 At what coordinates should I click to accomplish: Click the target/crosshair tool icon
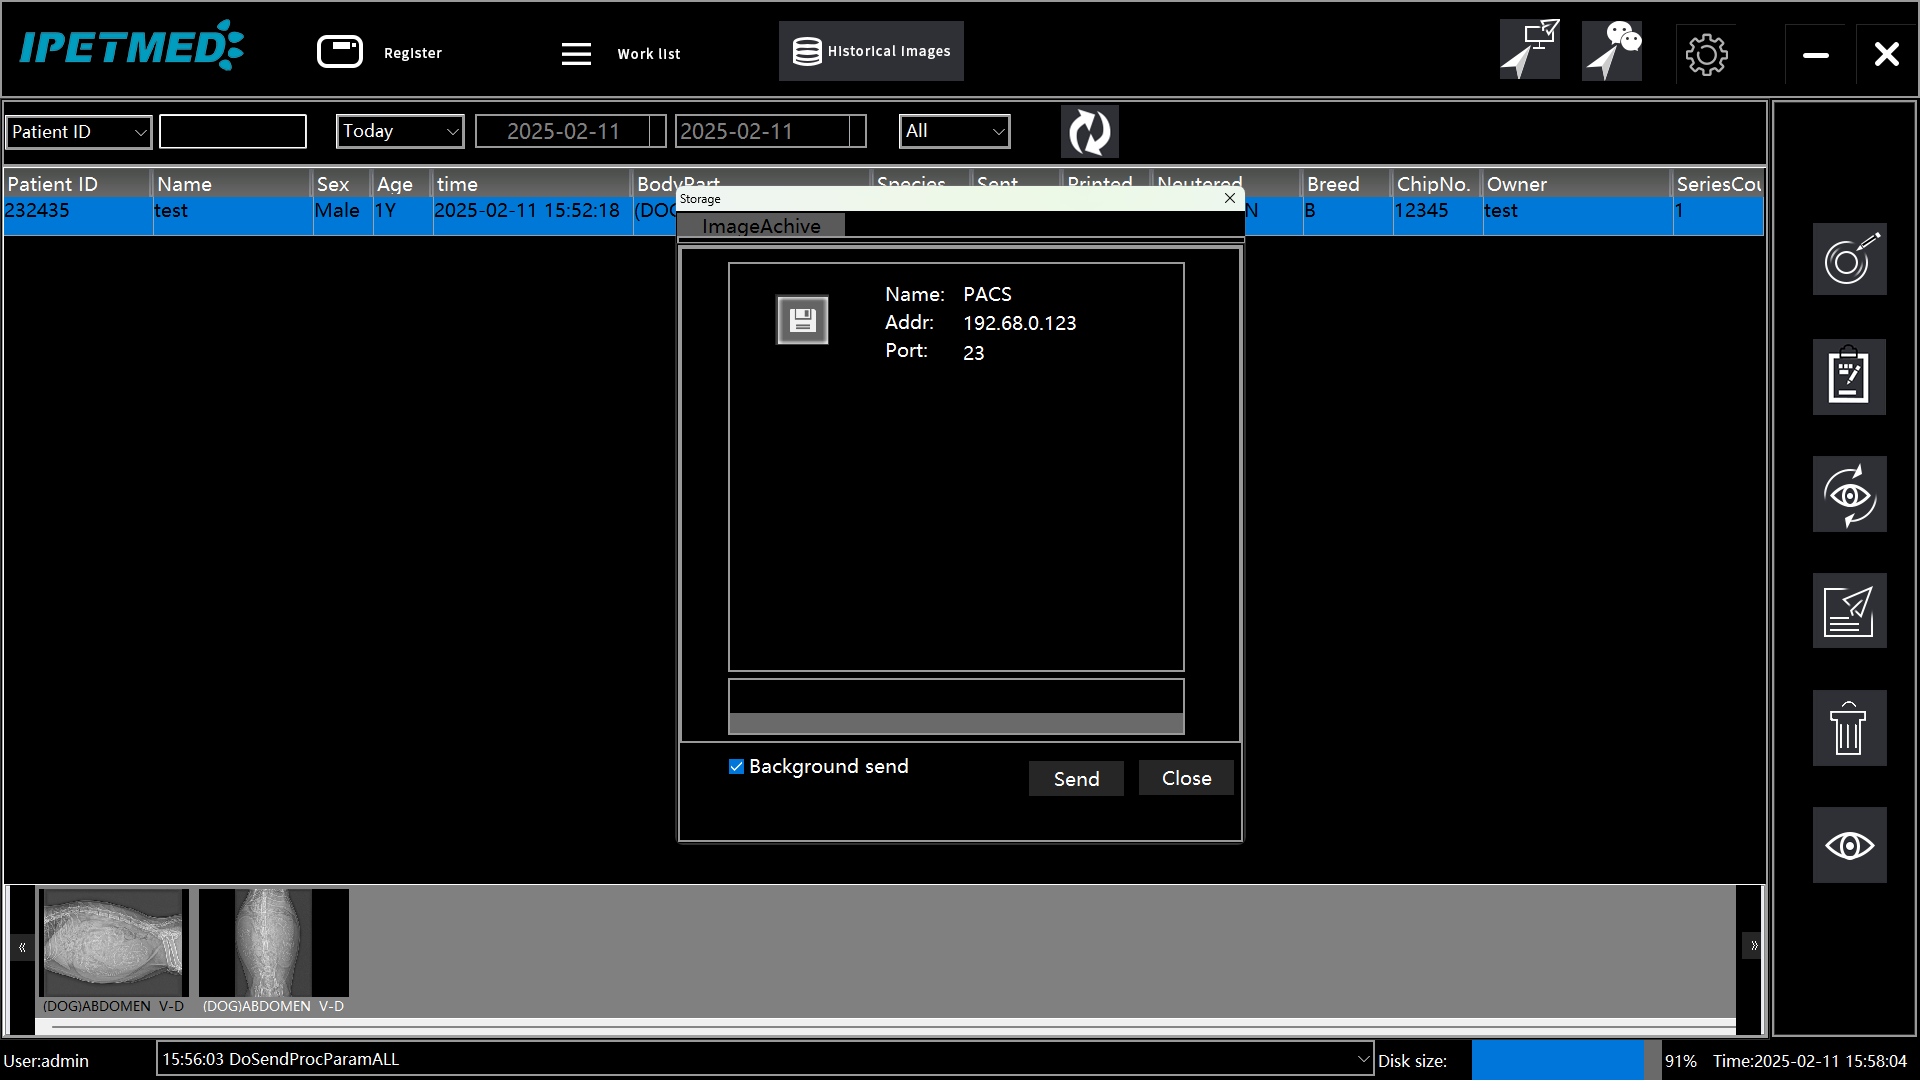pyautogui.click(x=1847, y=261)
